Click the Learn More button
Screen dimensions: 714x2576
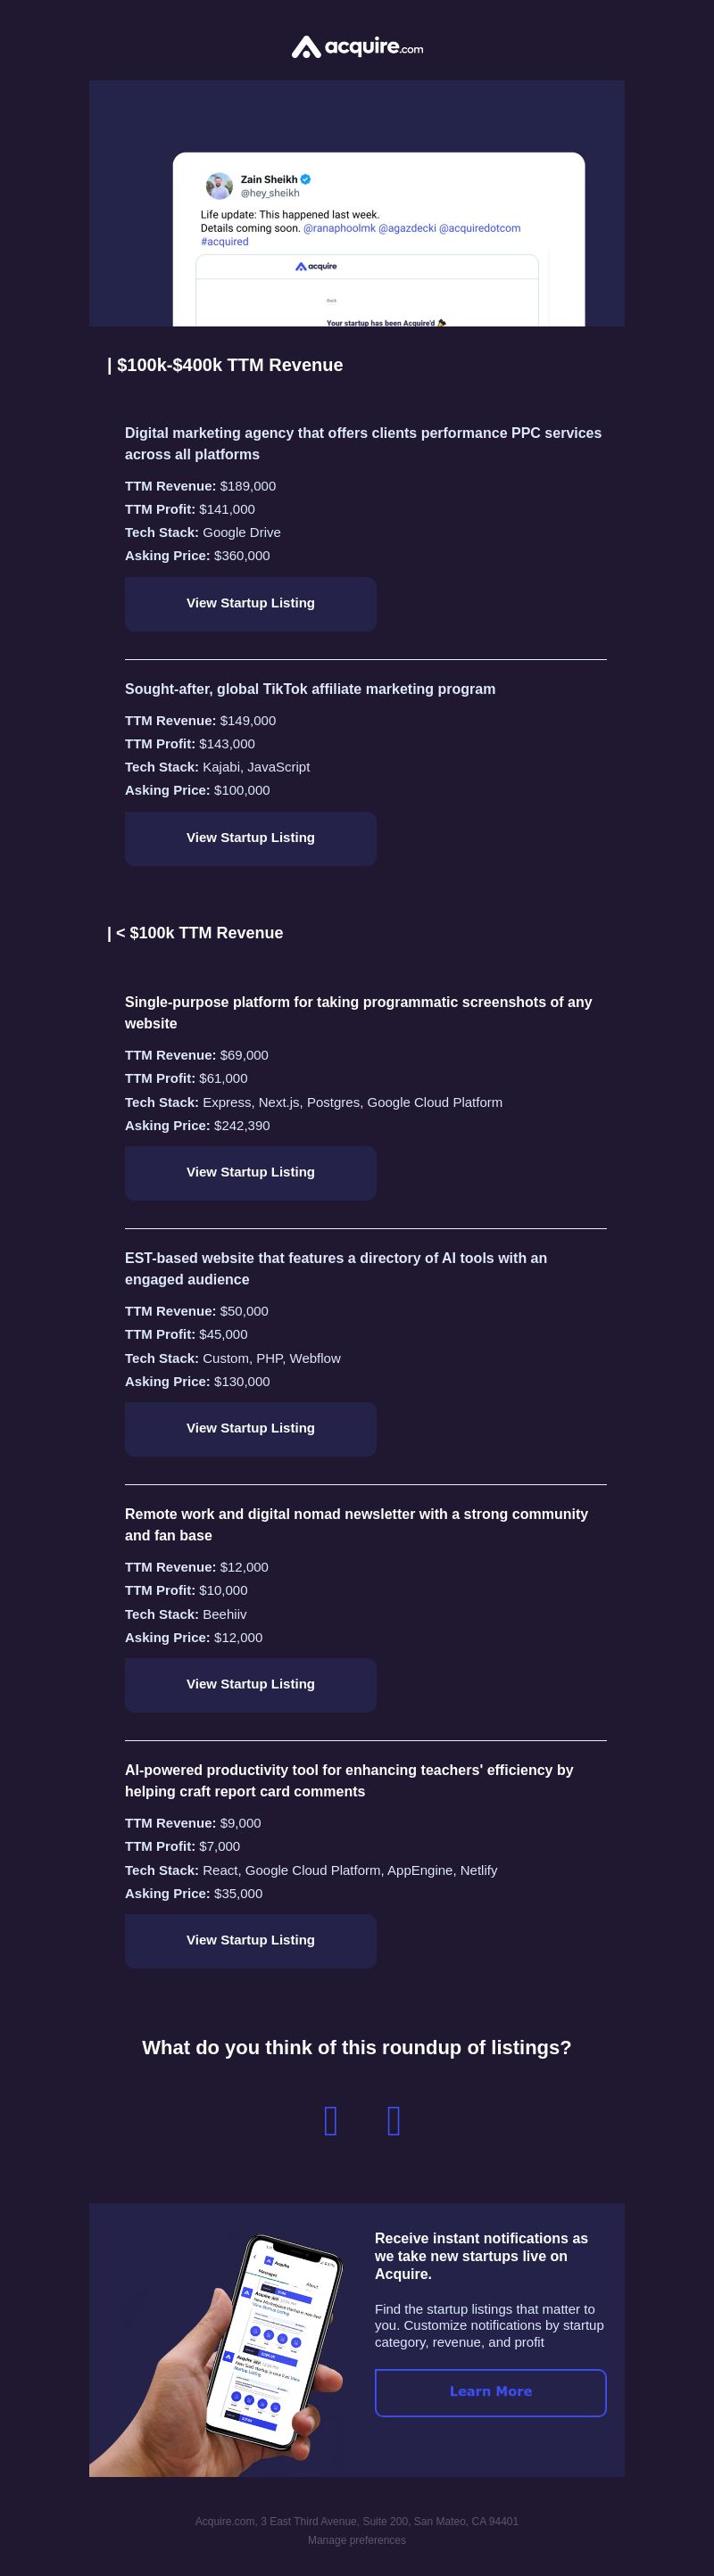point(491,2393)
